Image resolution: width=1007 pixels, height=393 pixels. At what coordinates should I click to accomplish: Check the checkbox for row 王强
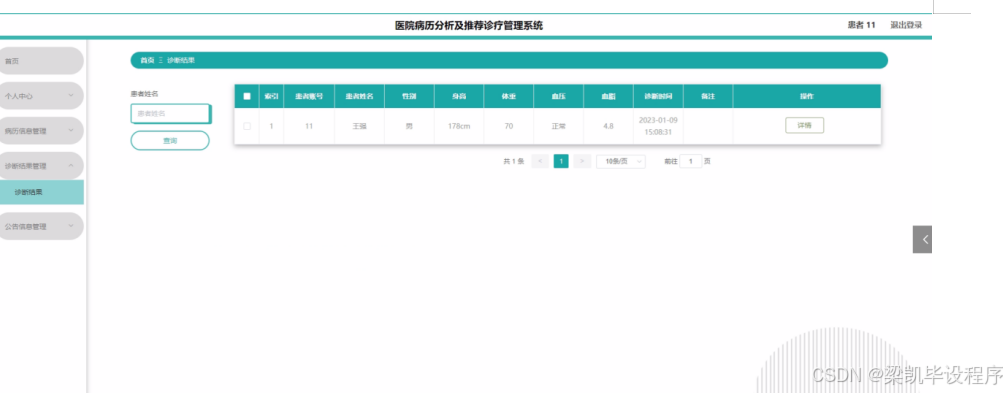click(x=247, y=126)
